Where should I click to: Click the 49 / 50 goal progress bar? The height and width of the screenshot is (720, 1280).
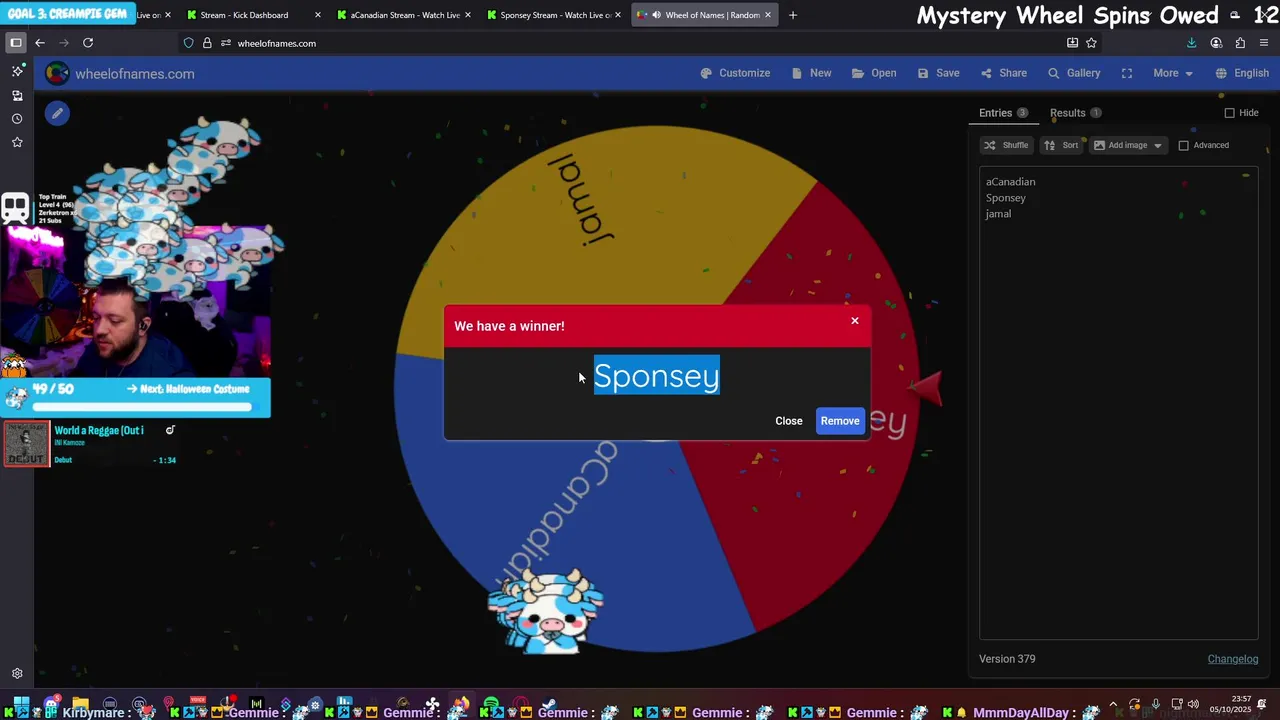click(x=142, y=407)
